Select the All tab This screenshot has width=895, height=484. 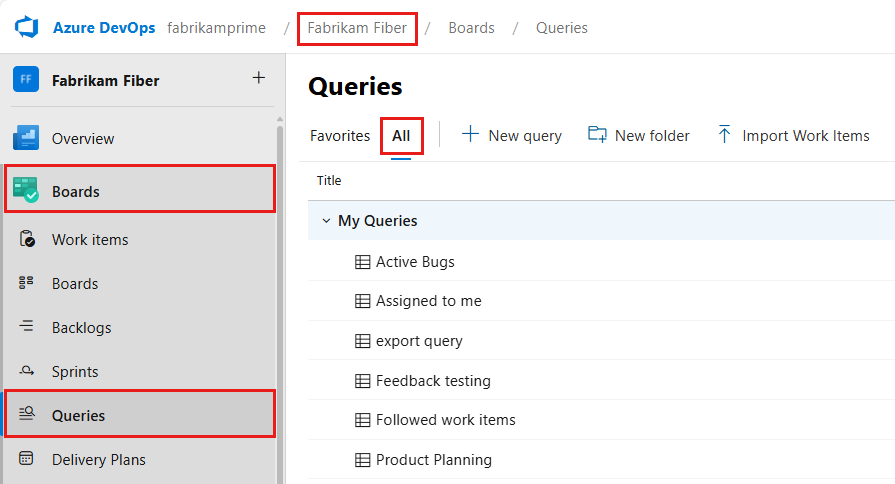(x=401, y=136)
